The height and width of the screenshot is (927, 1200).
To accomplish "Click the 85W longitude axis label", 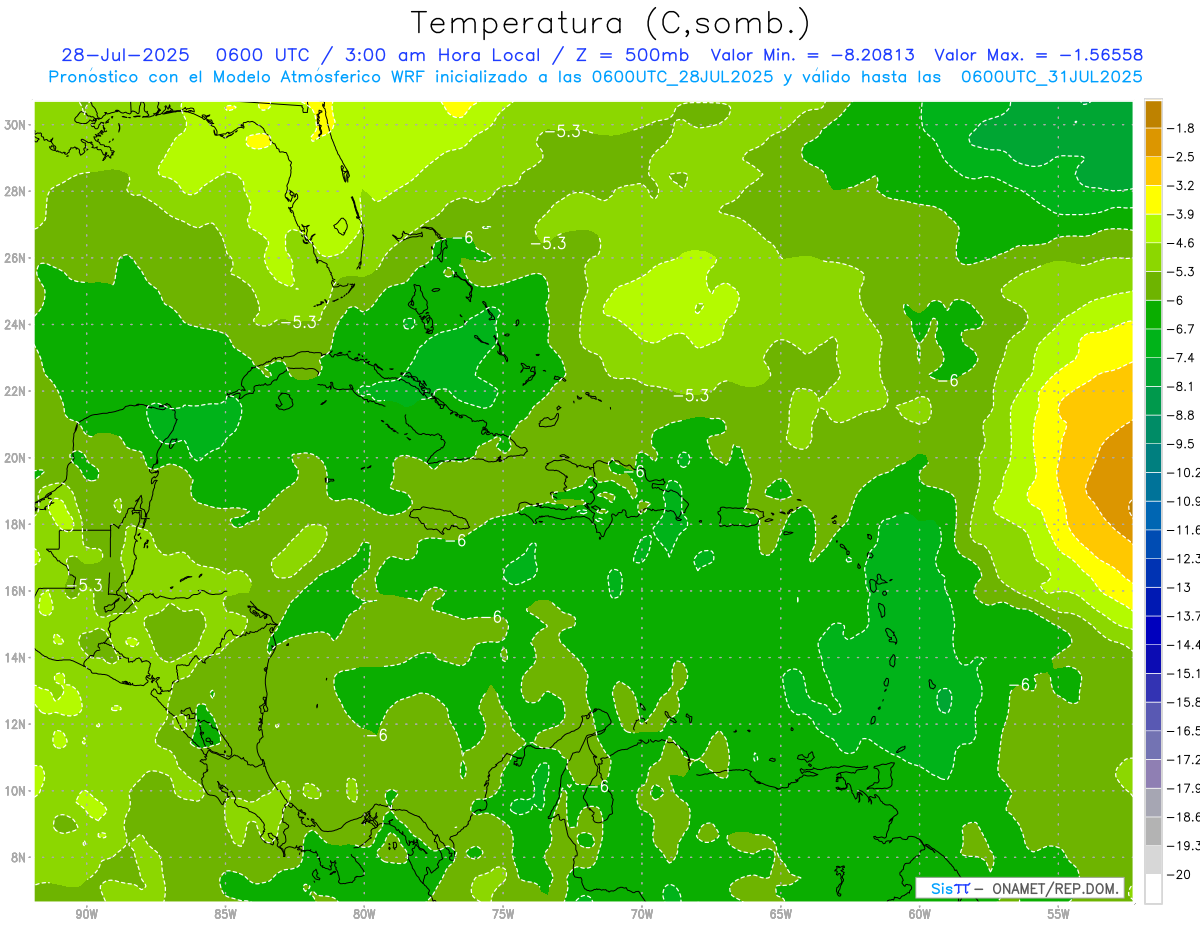I will click(x=225, y=914).
